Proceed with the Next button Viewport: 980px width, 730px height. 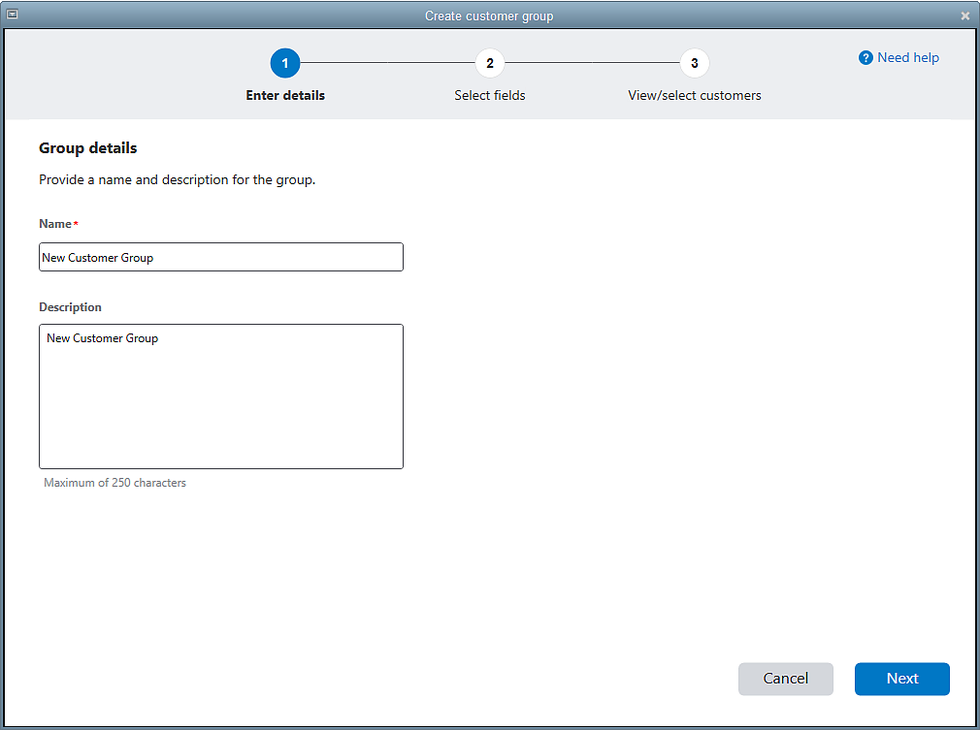click(901, 678)
